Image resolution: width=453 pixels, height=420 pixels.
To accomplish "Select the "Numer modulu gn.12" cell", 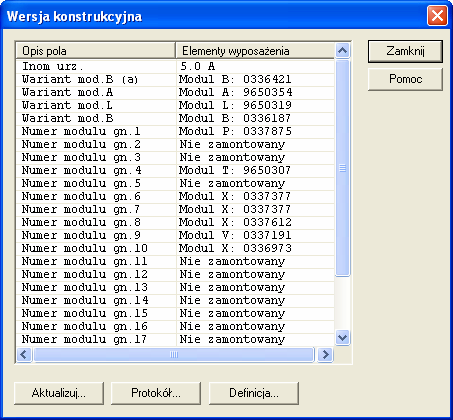I will 96,274.
